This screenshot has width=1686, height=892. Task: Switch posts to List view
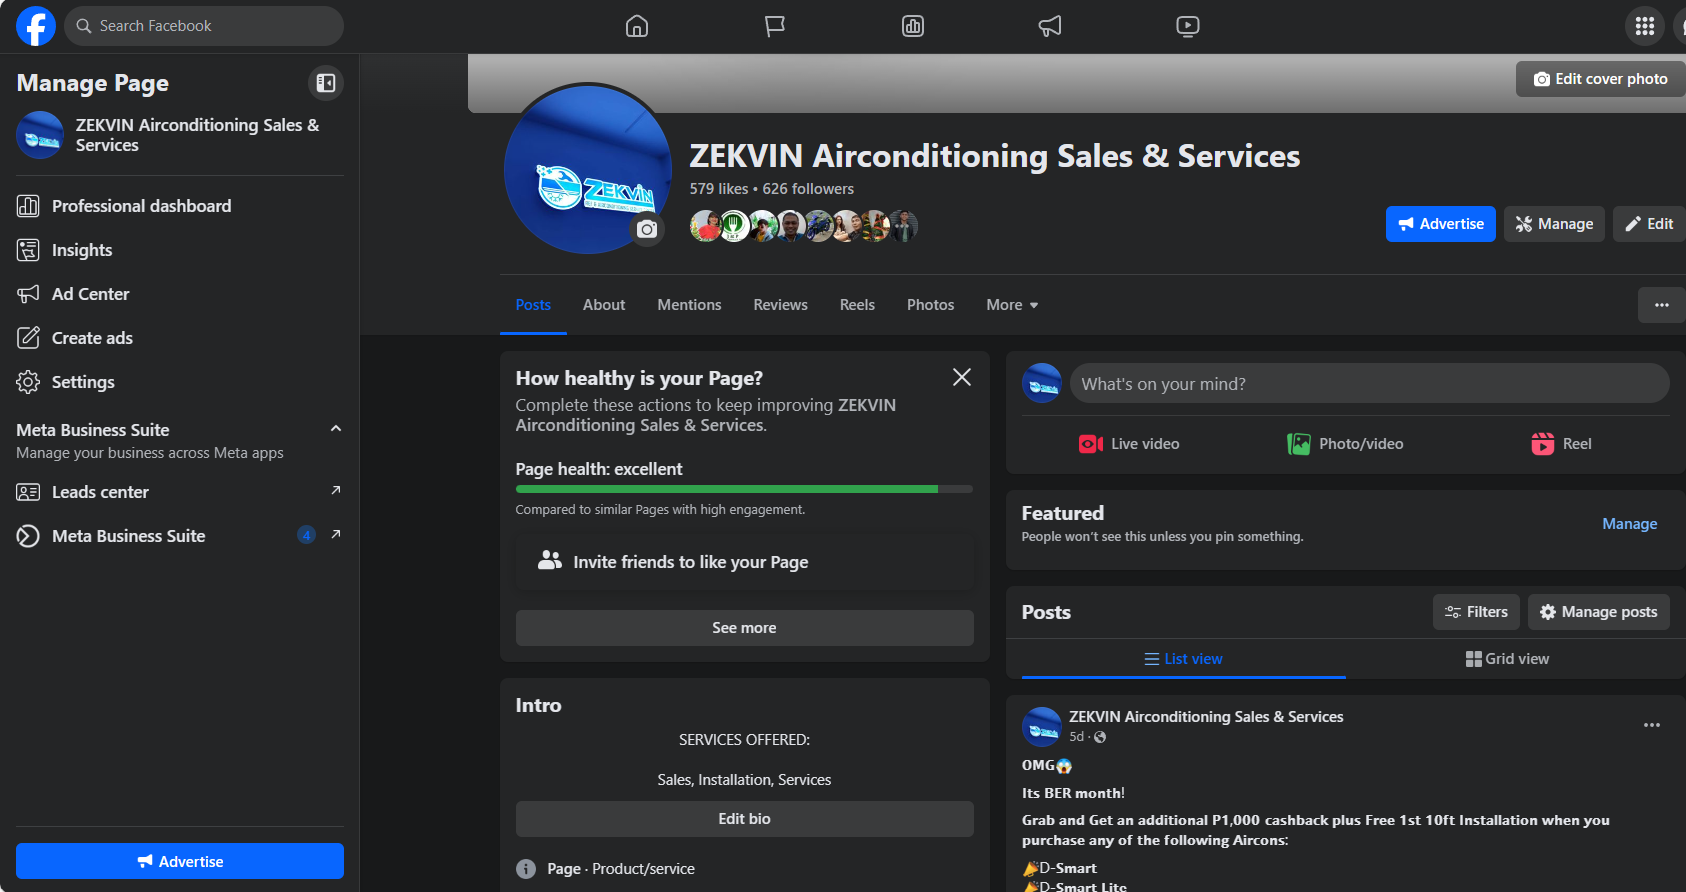1183,659
